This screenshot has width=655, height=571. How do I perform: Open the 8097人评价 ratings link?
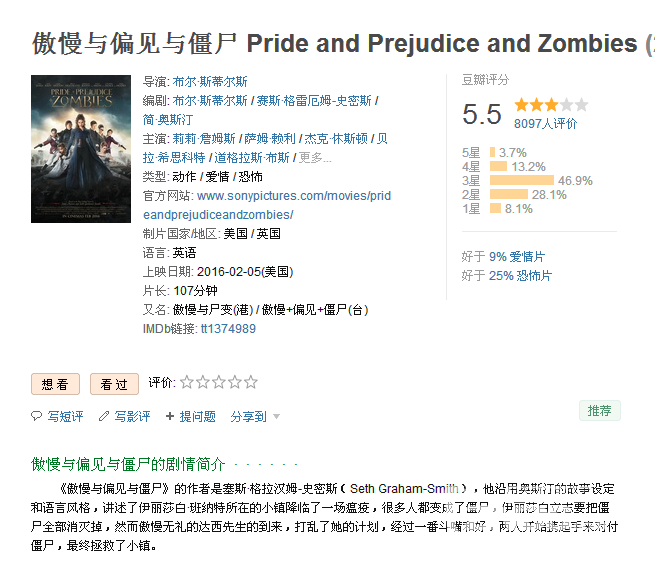pos(545,124)
